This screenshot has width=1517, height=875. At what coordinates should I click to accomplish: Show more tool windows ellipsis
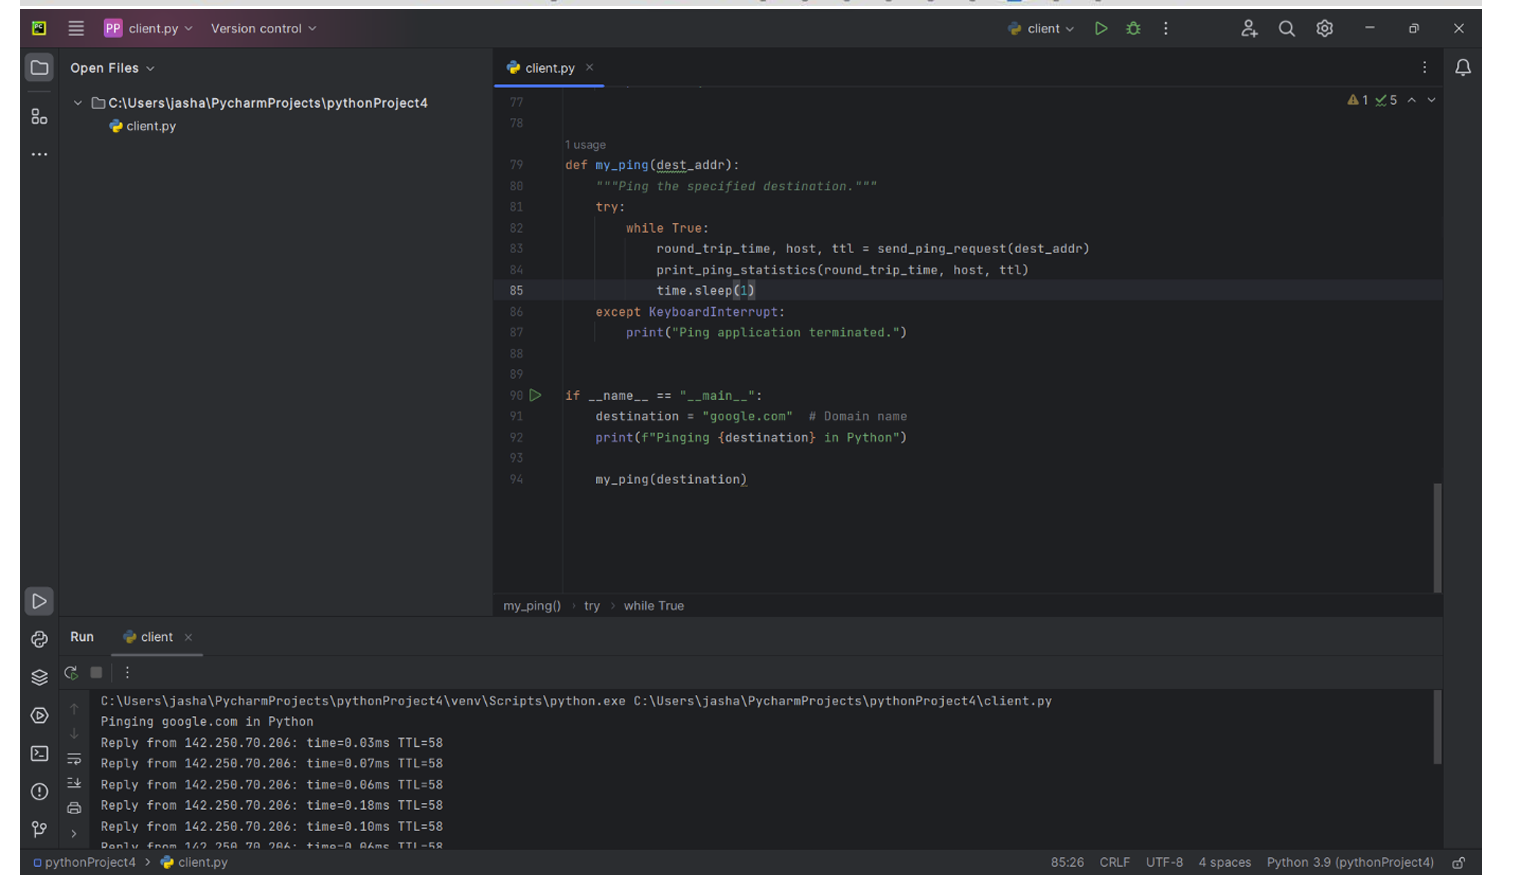(x=39, y=154)
